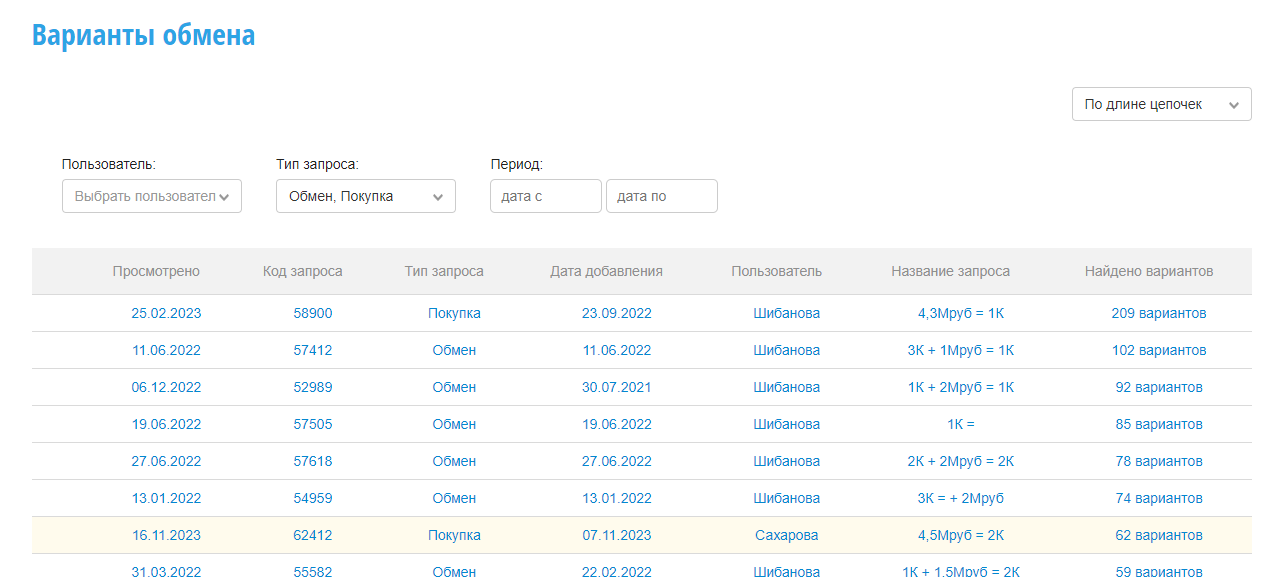Open request code 62412

313,535
